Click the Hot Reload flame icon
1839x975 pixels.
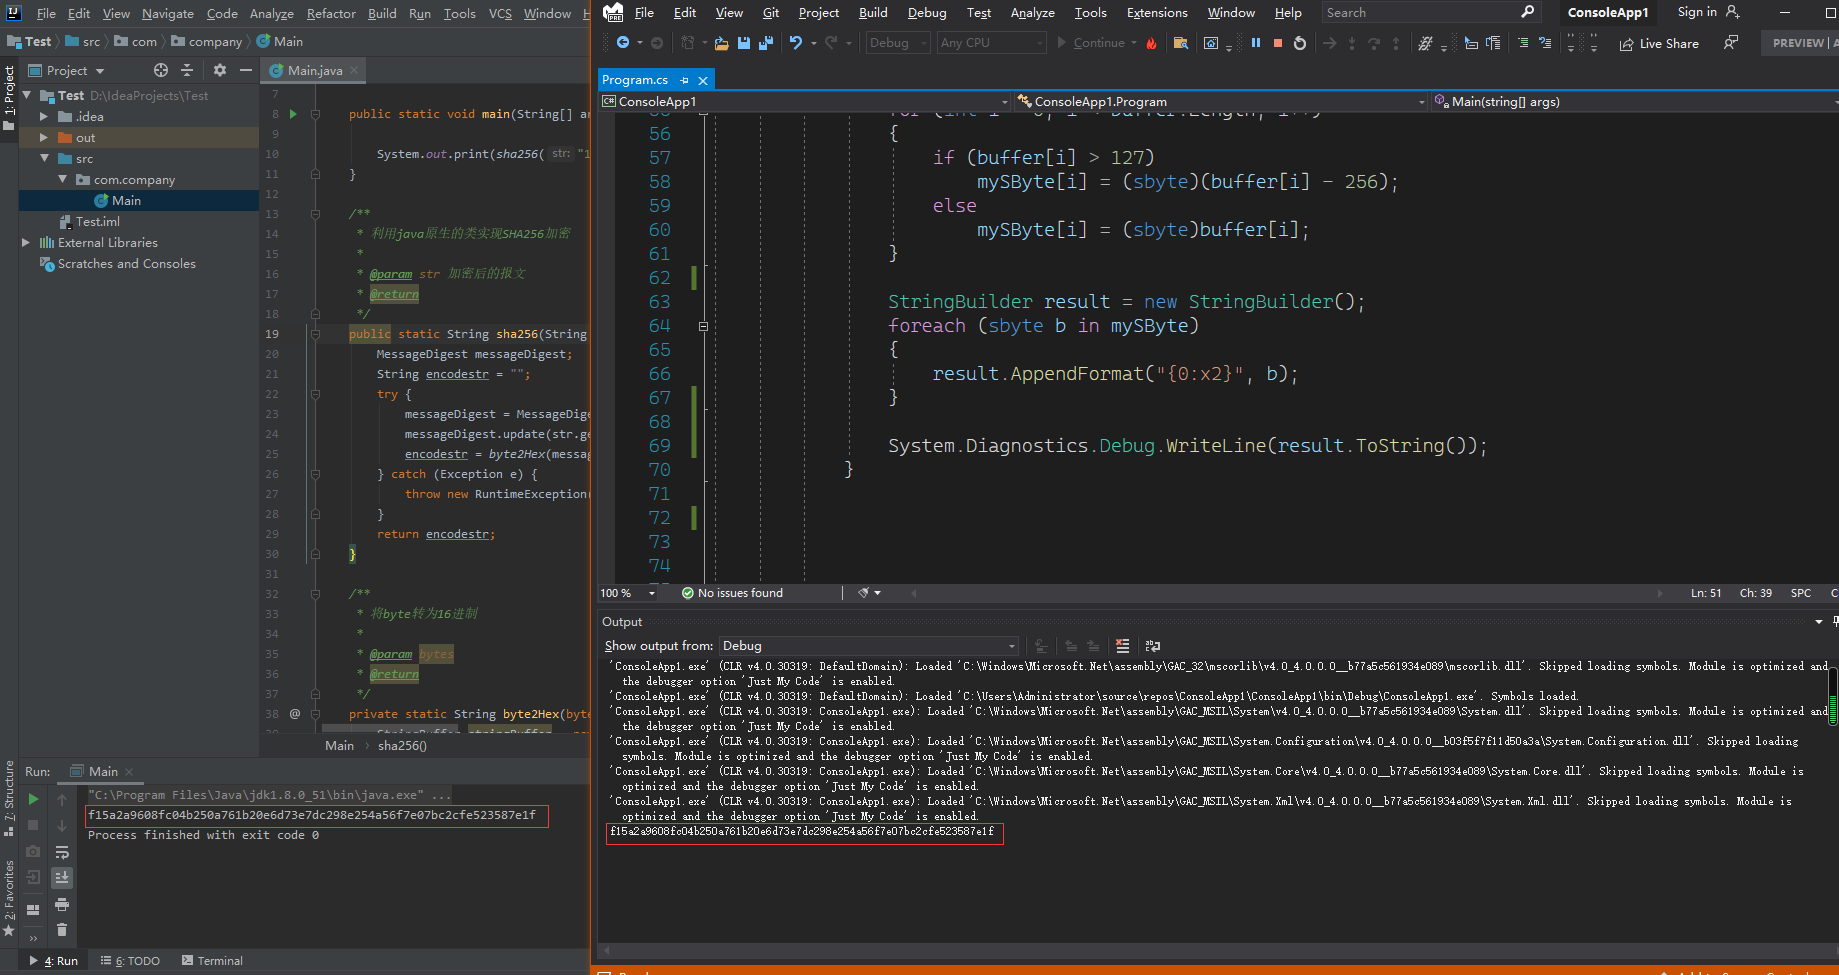tap(1152, 43)
